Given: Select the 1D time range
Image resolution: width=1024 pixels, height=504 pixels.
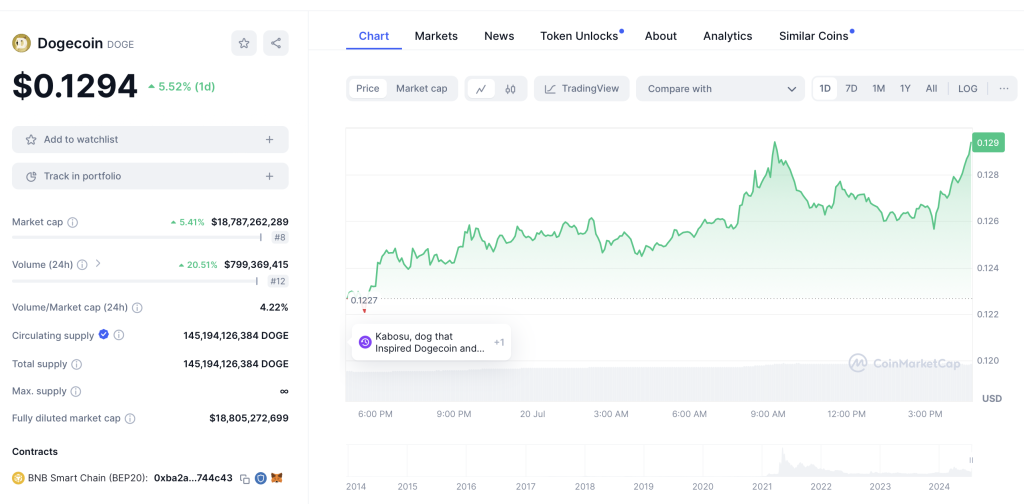Looking at the screenshot, I should pyautogui.click(x=825, y=89).
